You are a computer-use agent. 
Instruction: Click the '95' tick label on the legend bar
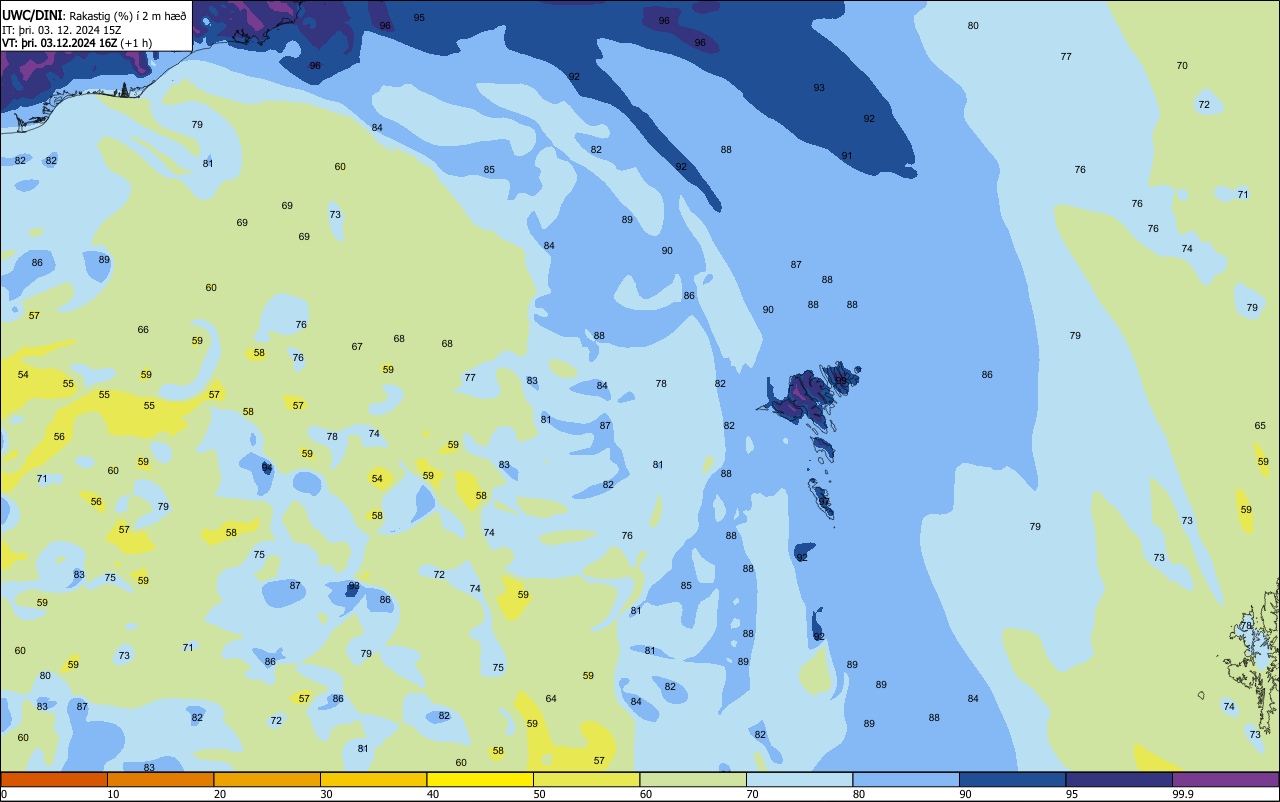[x=1072, y=794]
